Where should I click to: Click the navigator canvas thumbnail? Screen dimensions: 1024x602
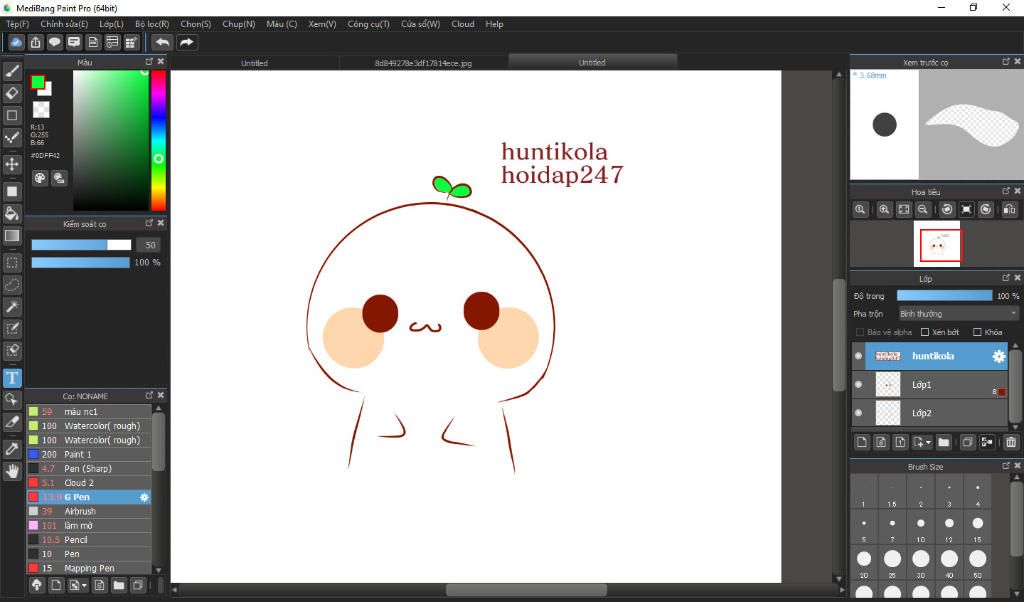937,244
